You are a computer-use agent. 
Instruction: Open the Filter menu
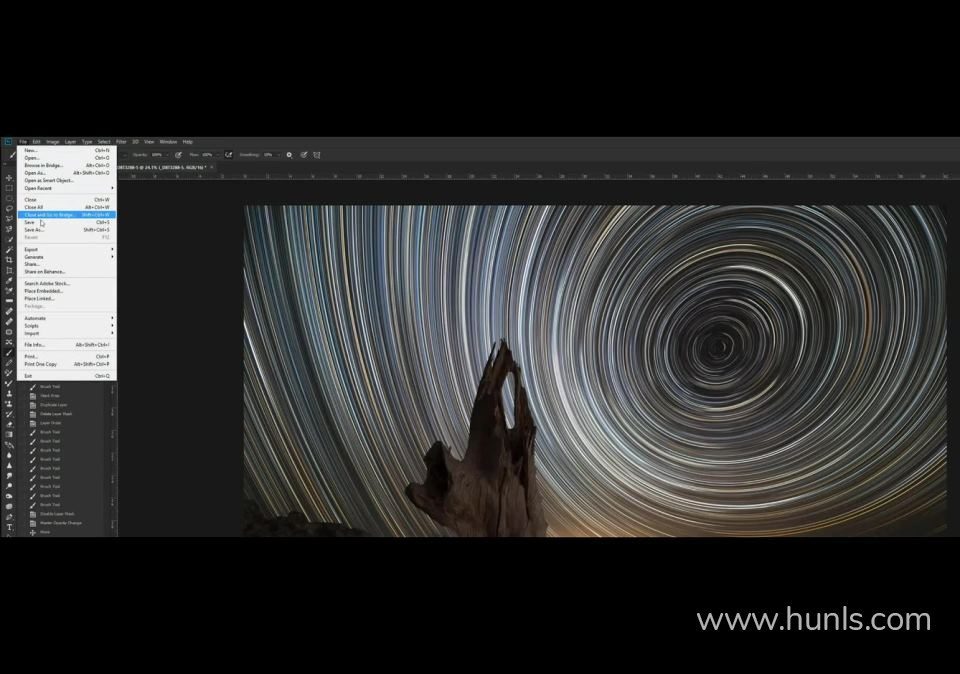pos(121,142)
